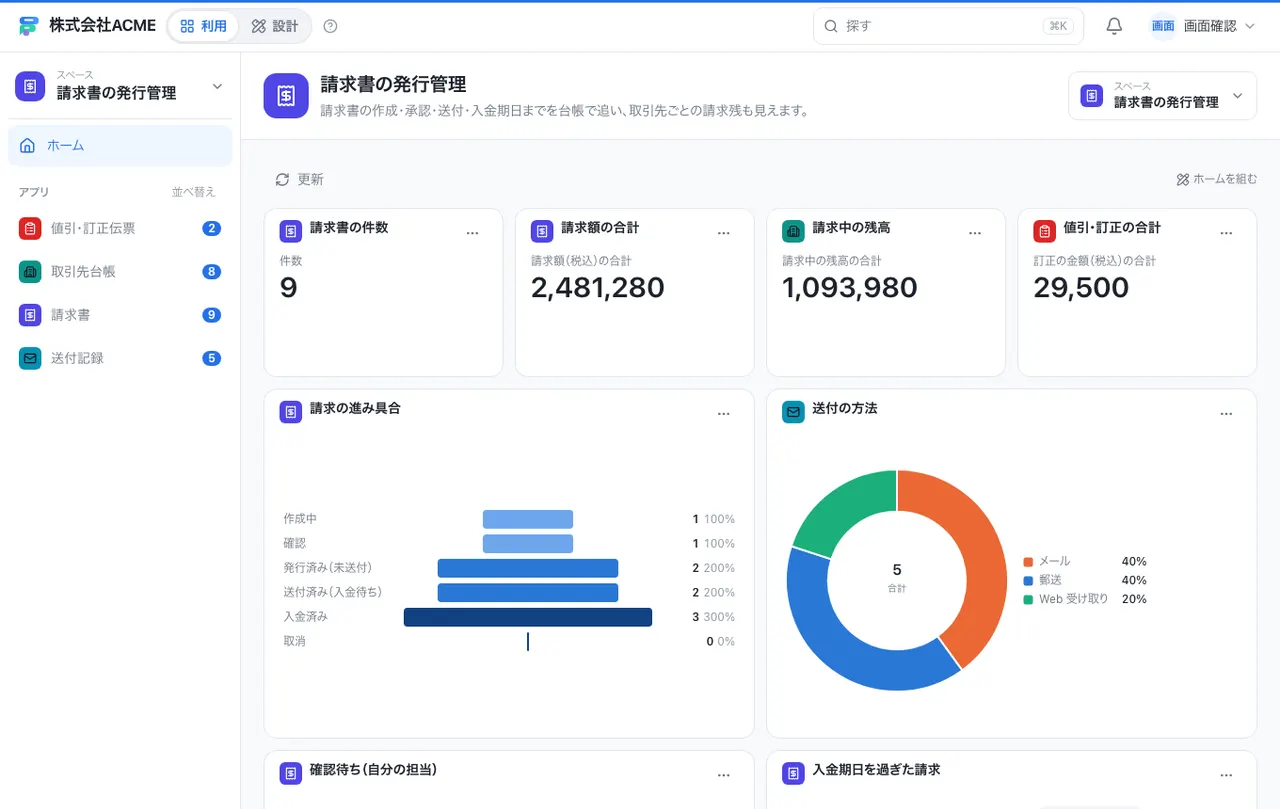Image resolution: width=1280 pixels, height=809 pixels.
Task: Open the スペース dropdown in page header
Action: [x=1162, y=96]
